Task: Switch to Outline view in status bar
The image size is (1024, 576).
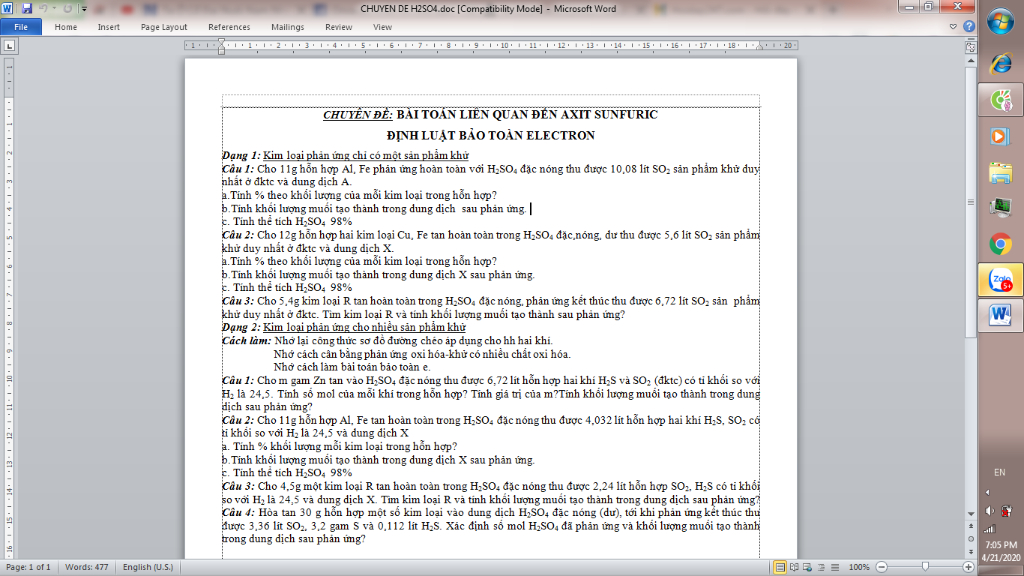Action: coord(822,568)
